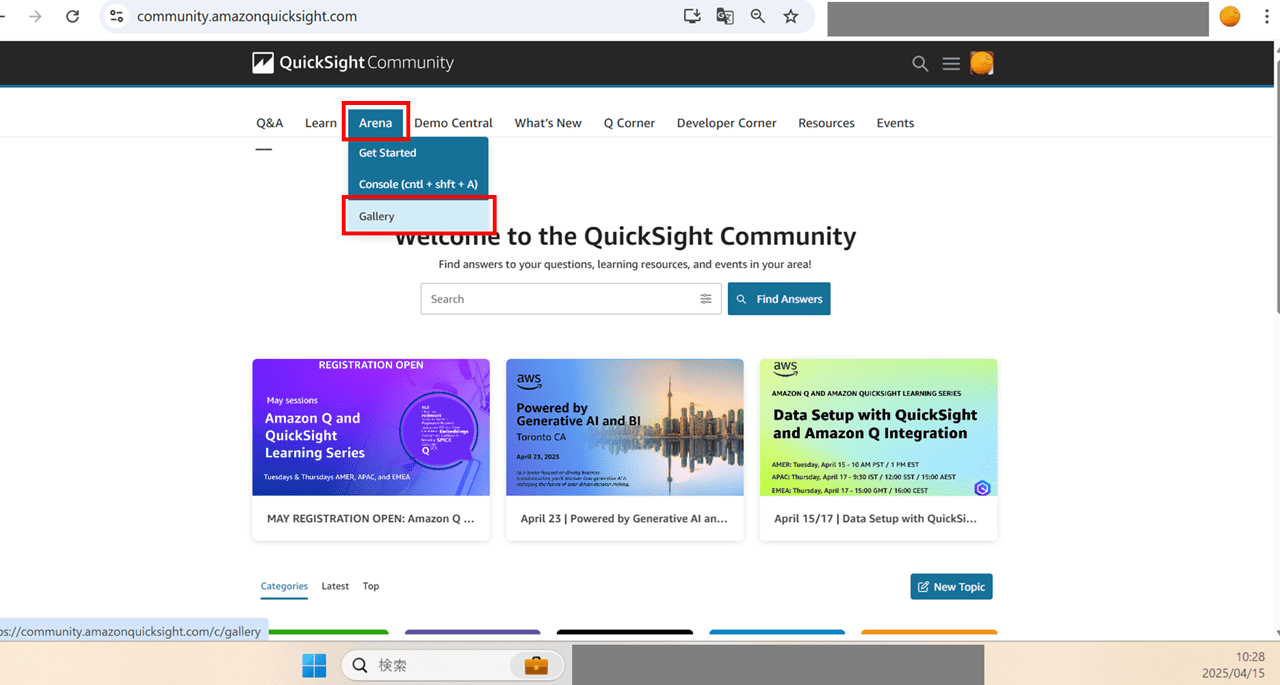
Task: Open search filter options icon
Action: [x=706, y=299]
